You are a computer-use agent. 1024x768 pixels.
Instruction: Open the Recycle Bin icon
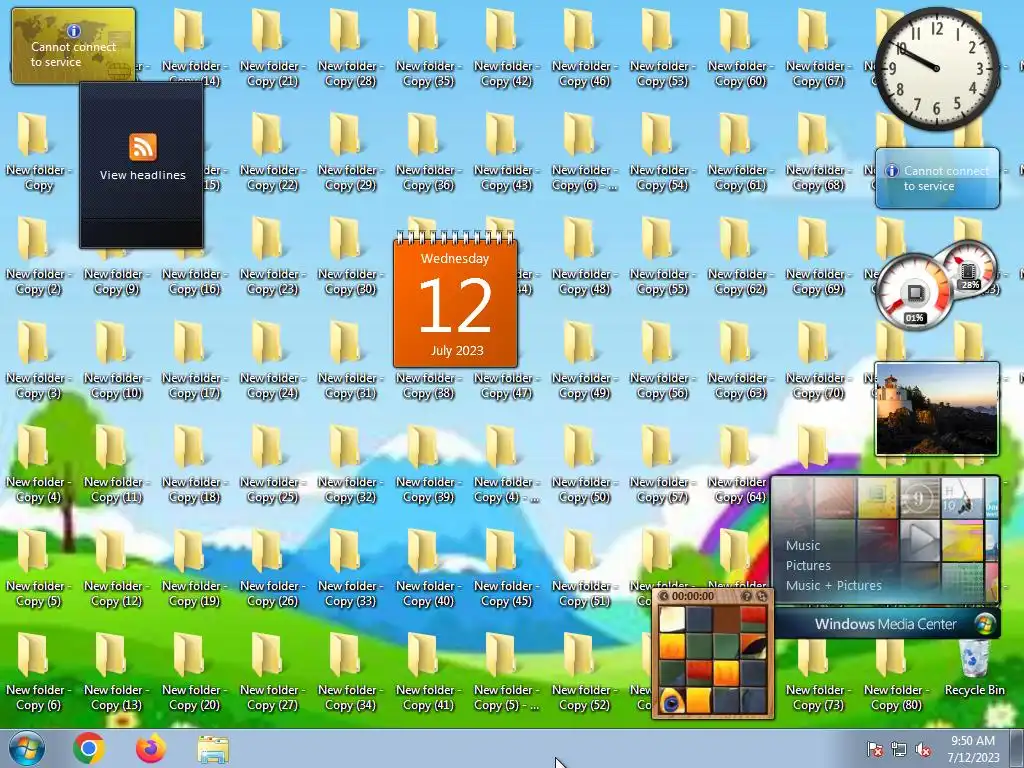point(974,667)
